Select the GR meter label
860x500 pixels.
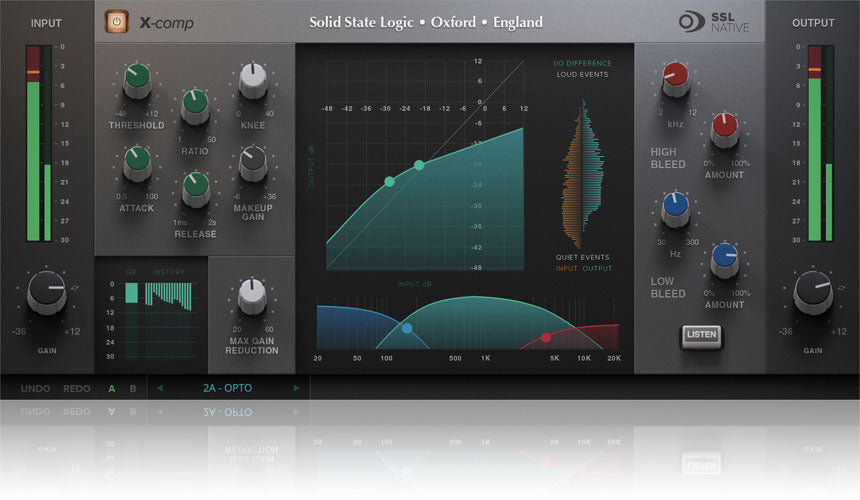click(131, 272)
